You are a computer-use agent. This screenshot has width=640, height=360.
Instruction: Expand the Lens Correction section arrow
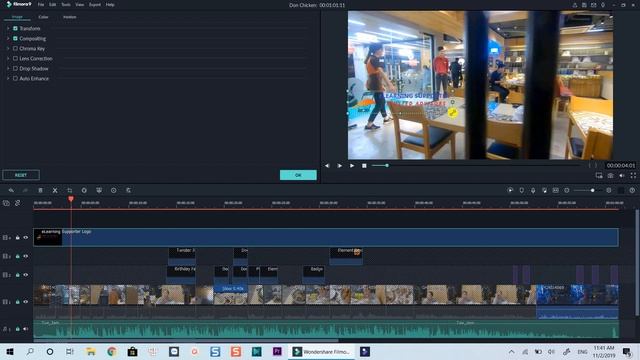8,58
